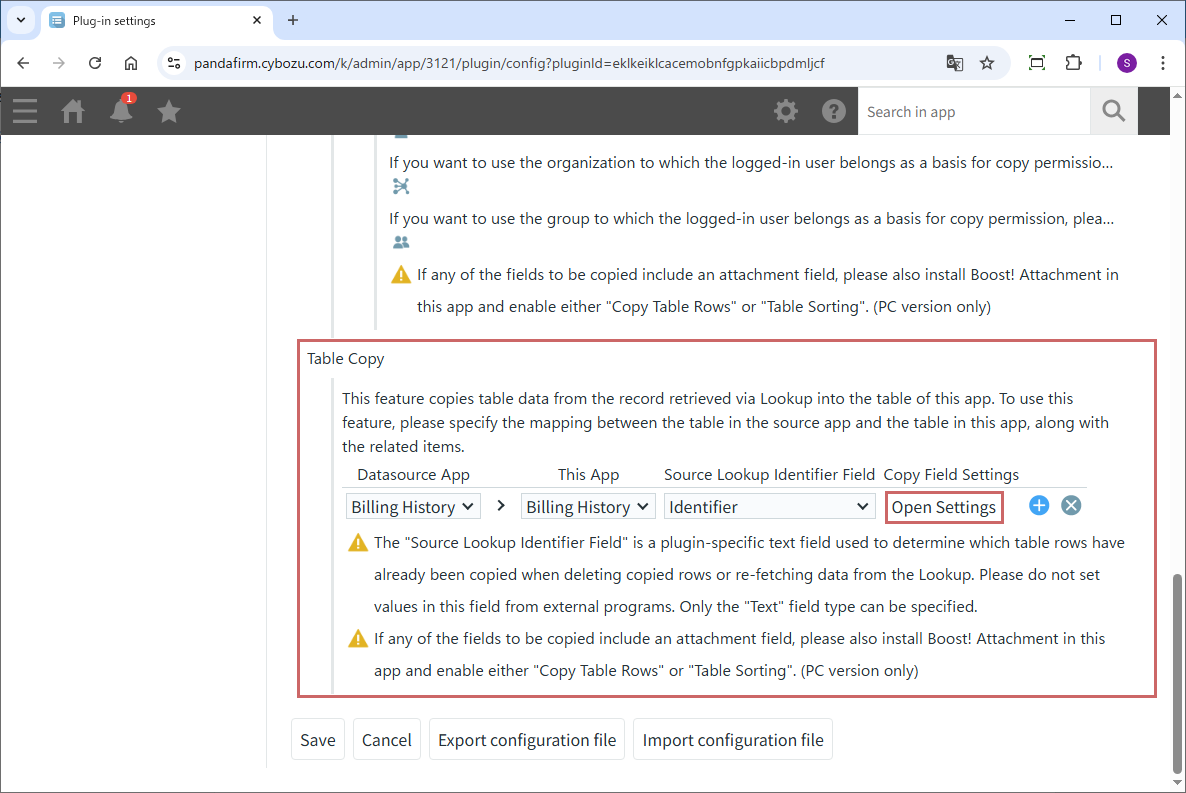Viewport: 1186px width, 793px height.
Task: Open the favorites star in the header
Action: click(x=169, y=111)
